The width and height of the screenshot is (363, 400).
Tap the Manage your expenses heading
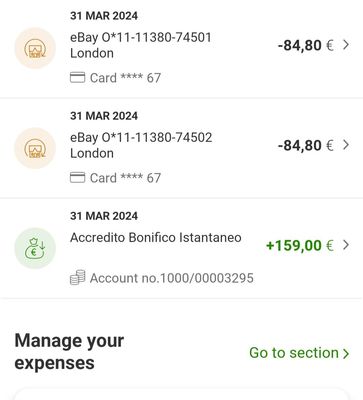click(x=69, y=352)
